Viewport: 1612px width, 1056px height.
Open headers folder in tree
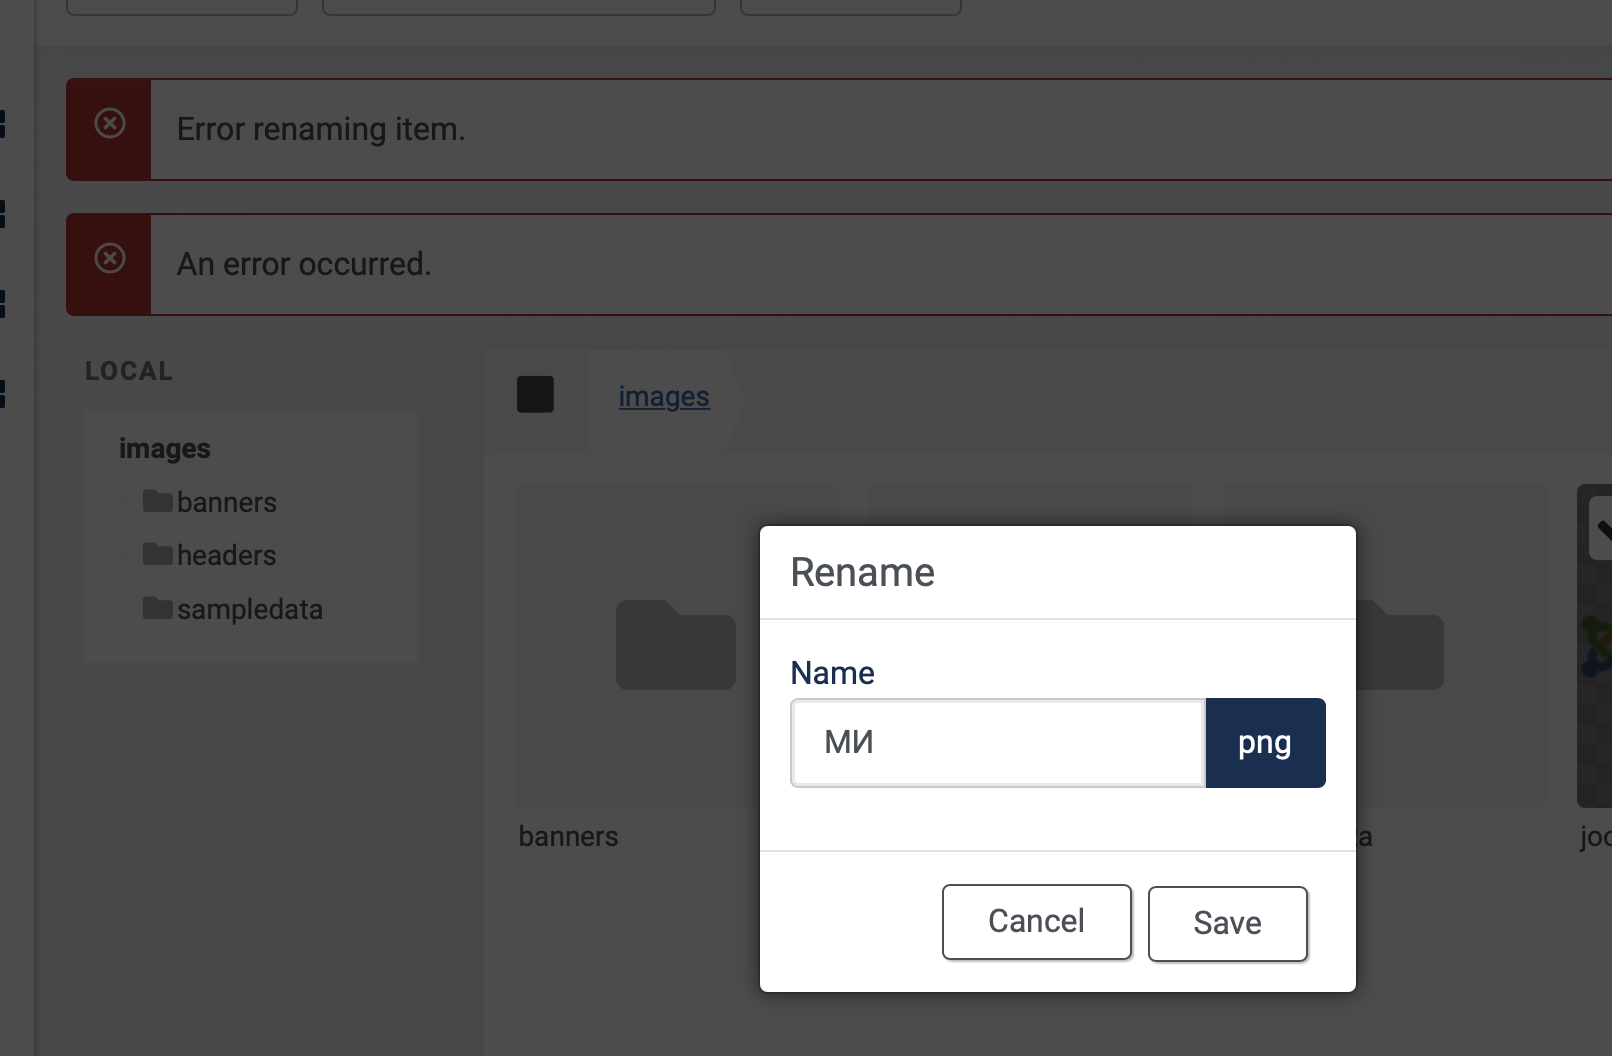point(226,554)
